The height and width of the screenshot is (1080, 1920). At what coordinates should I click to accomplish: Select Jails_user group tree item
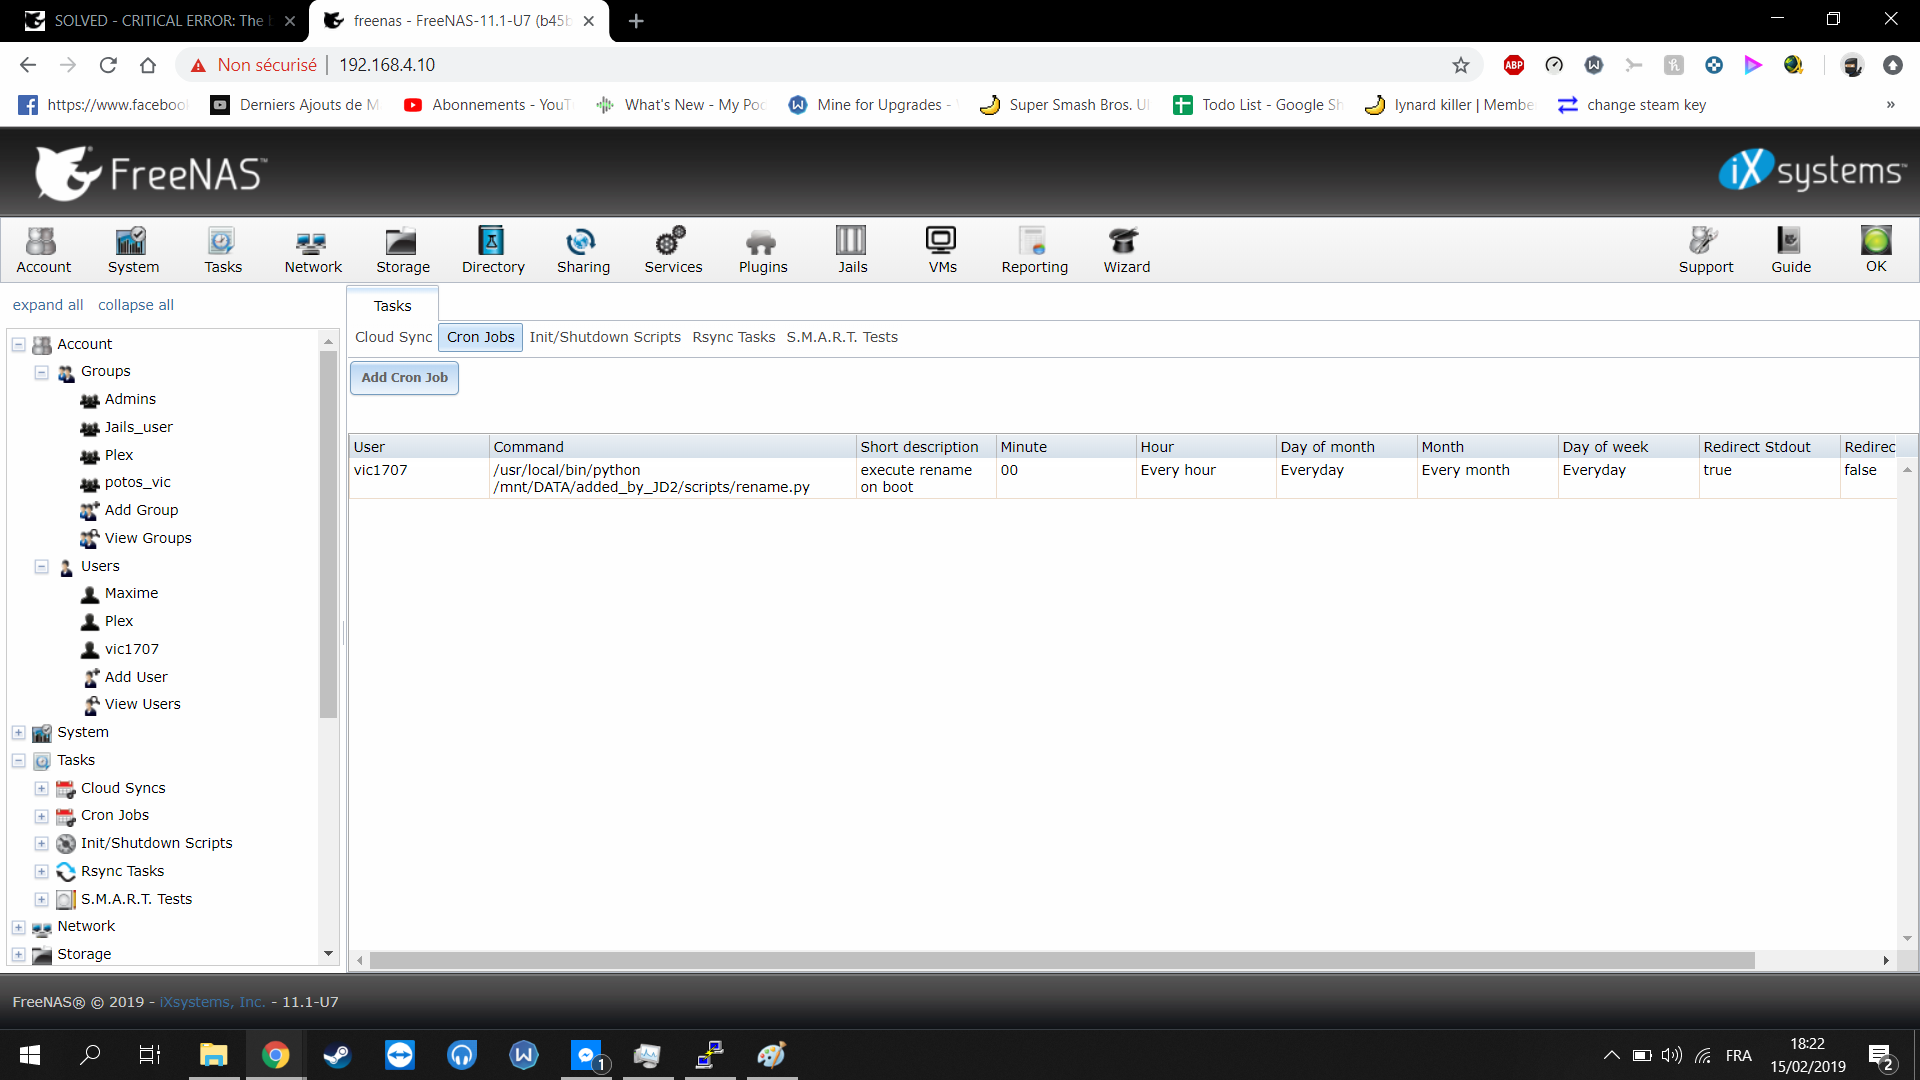pos(138,427)
